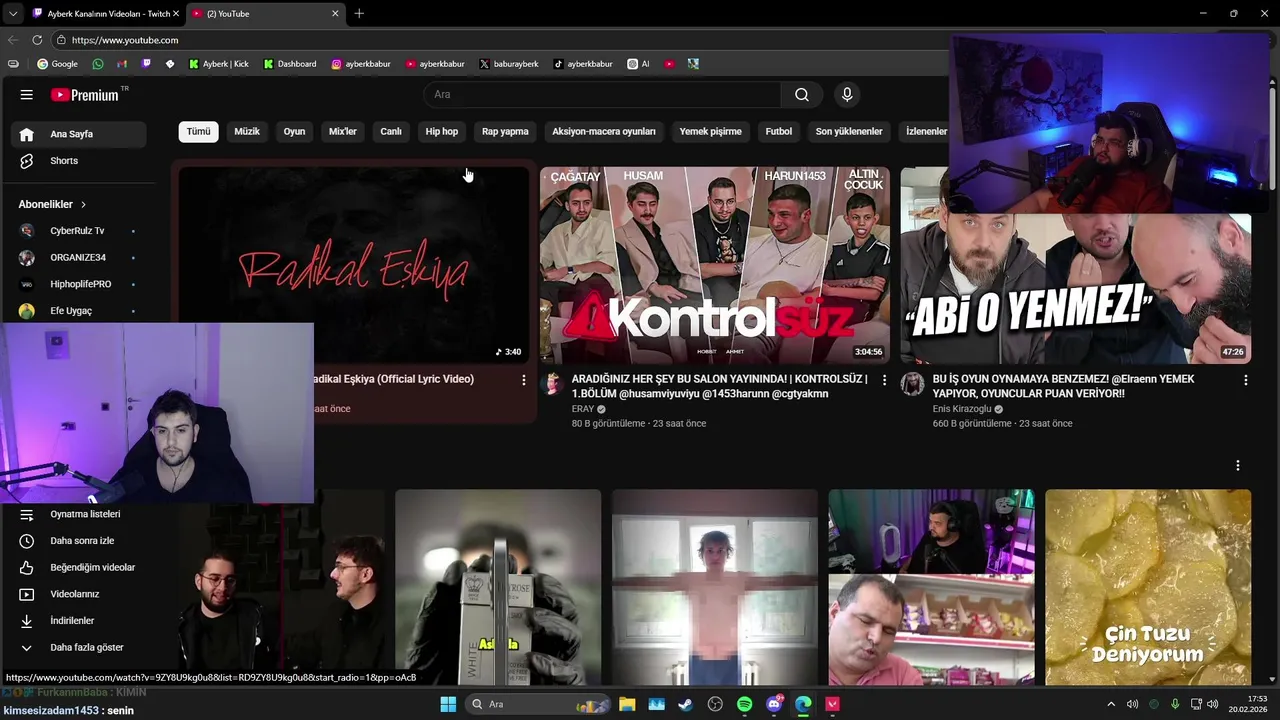Open Steam from the taskbar
This screenshot has height=720, width=1280.
tap(685, 704)
